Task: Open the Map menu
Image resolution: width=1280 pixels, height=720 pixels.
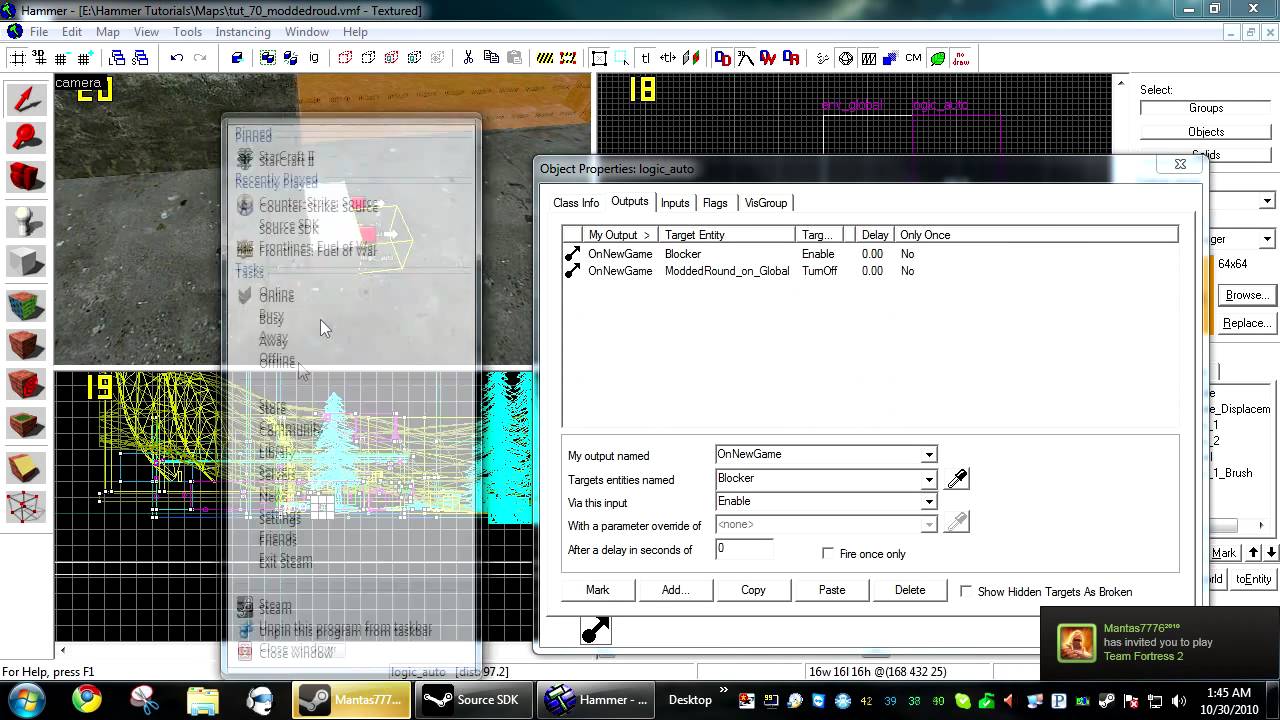Action: (x=108, y=32)
